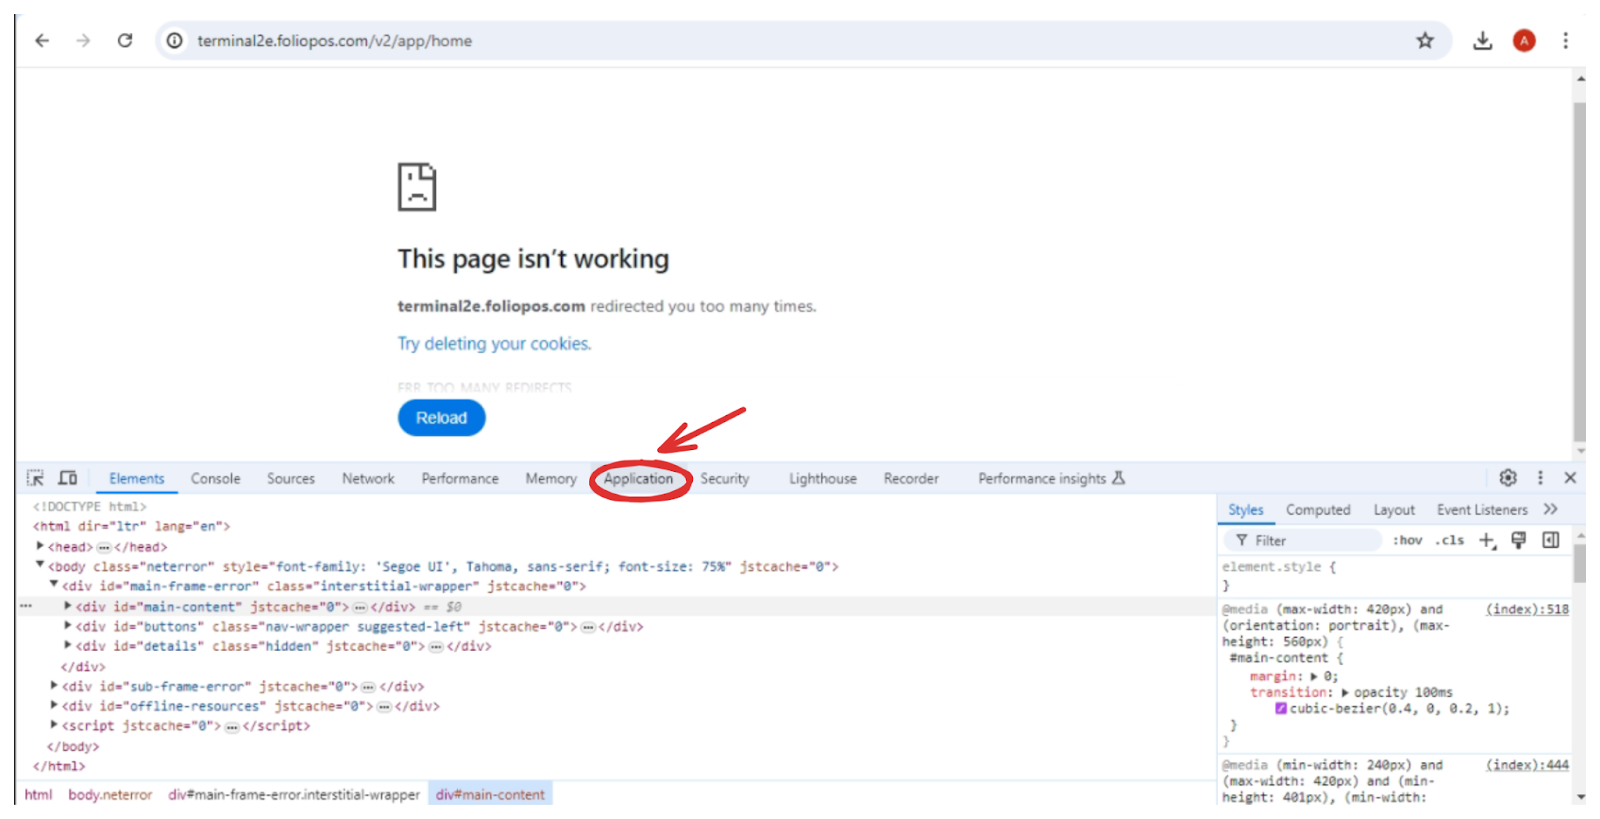Viewport: 1600px width, 819px height.
Task: Select html in the breadcrumb bar
Action: pos(38,795)
